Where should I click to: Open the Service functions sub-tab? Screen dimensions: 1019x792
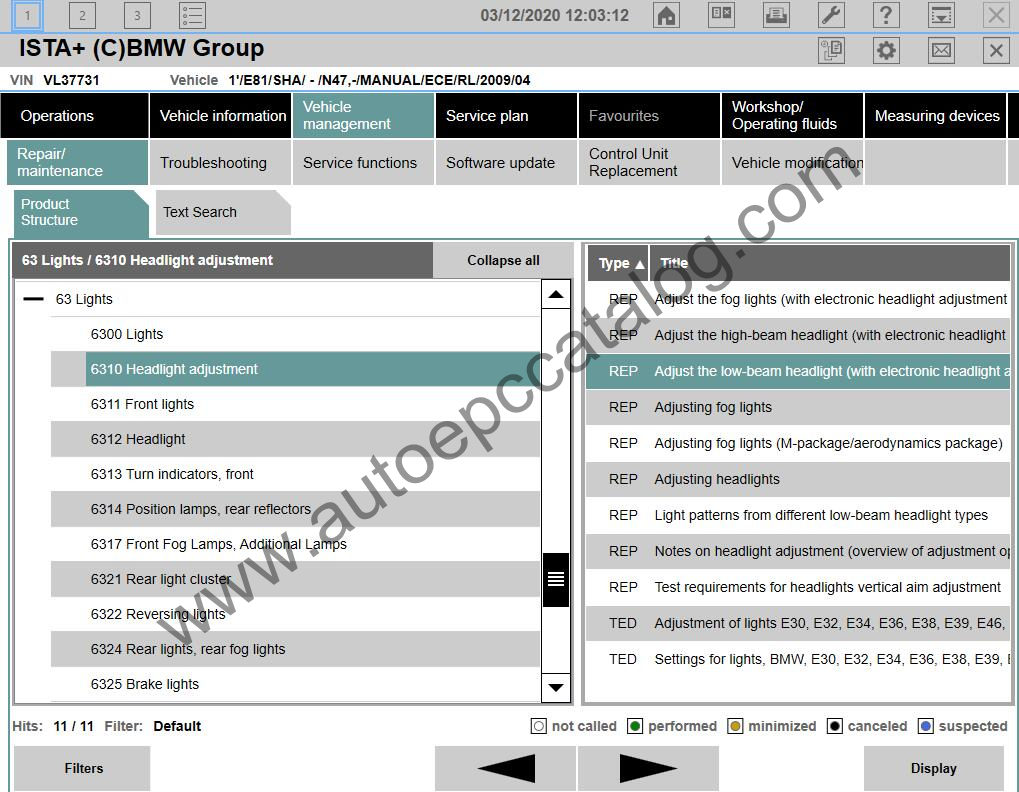[363, 162]
